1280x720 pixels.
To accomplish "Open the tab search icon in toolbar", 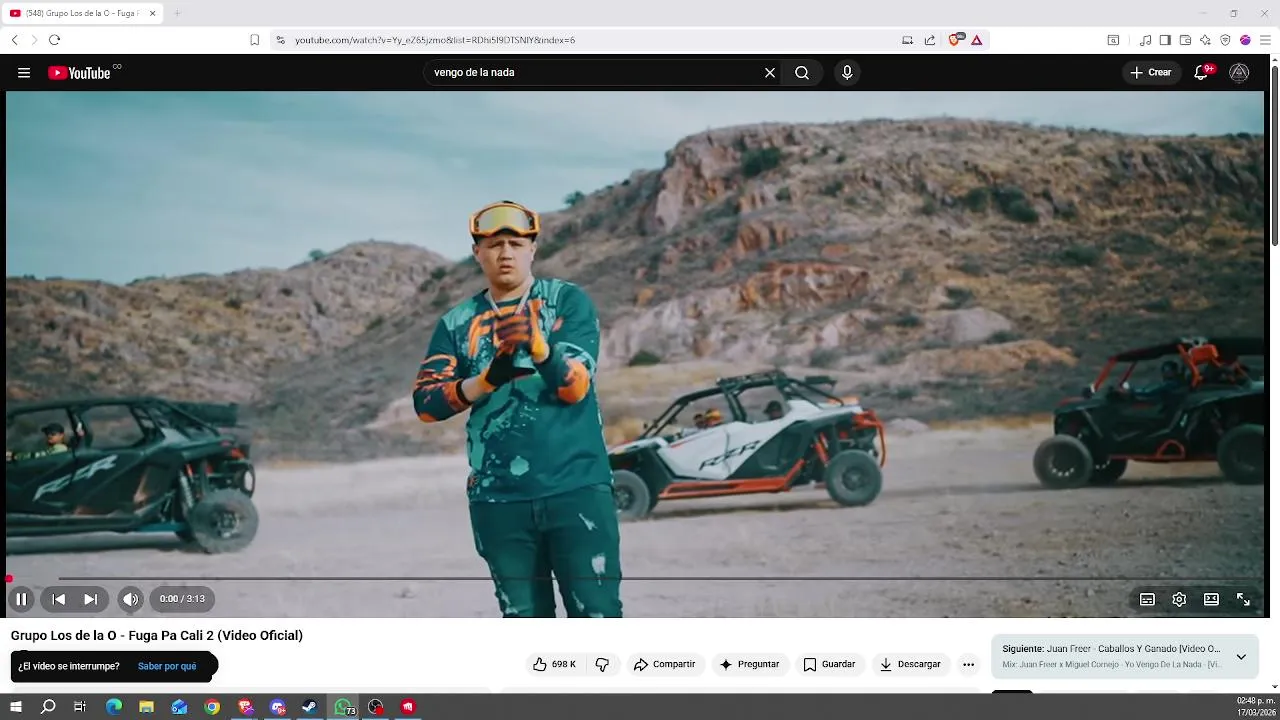I will (1113, 40).
